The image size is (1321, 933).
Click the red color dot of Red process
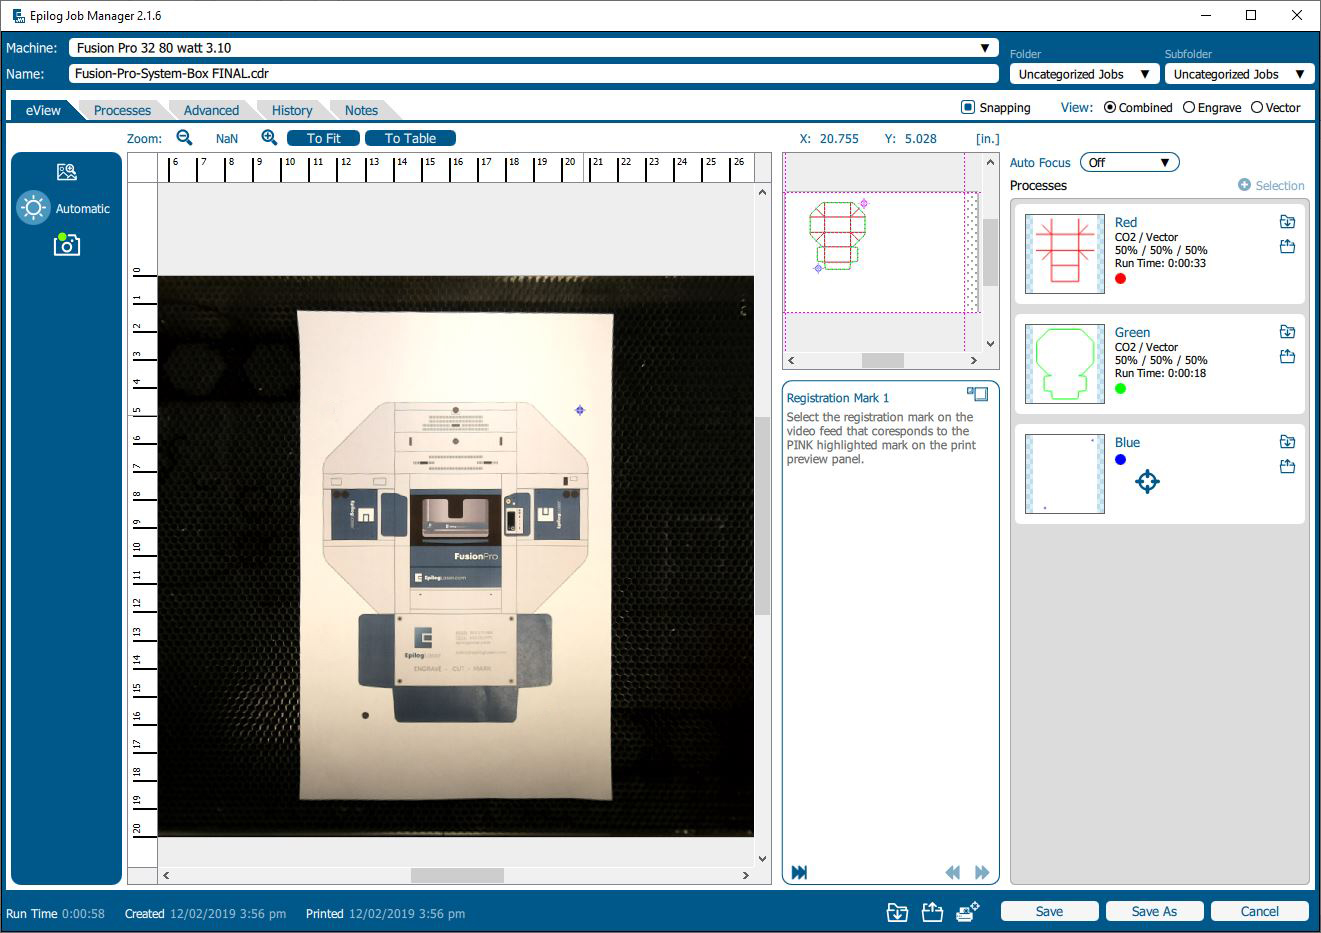1121,279
